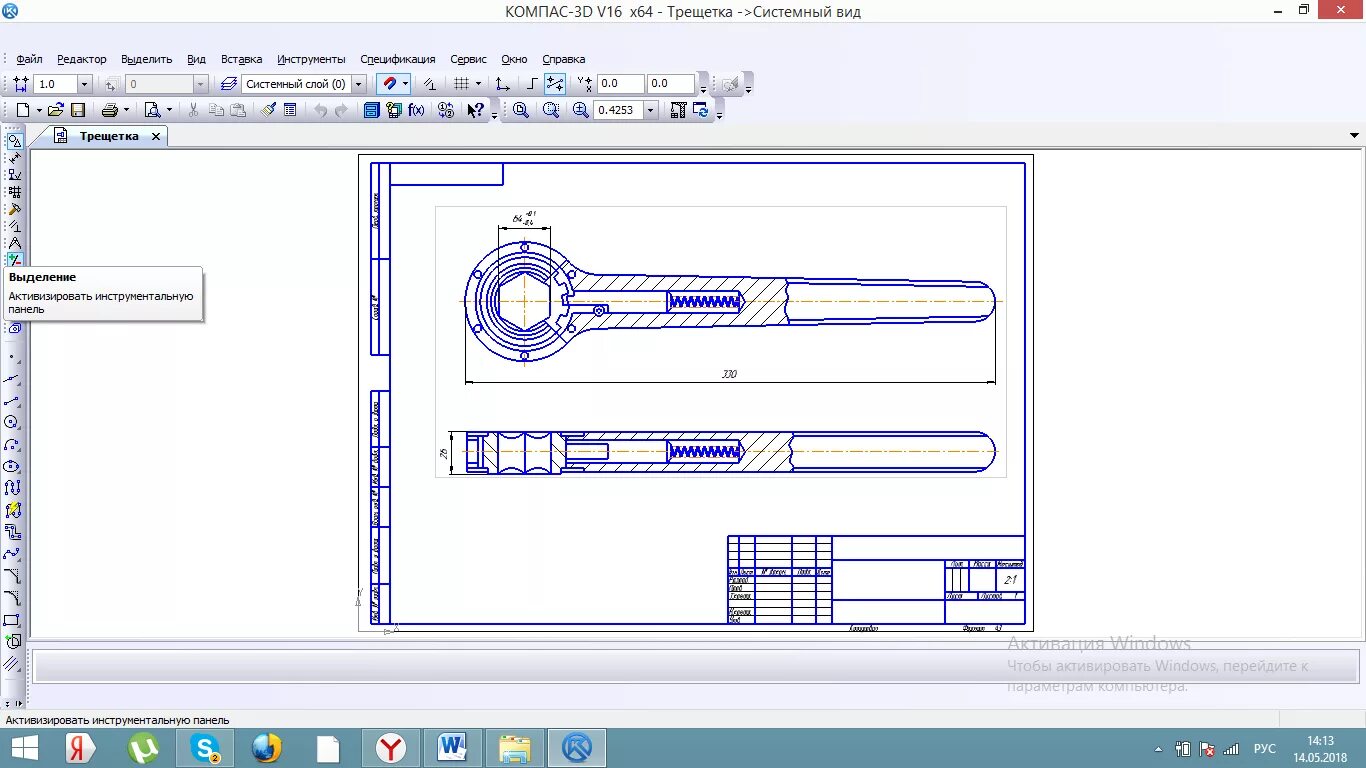Image resolution: width=1366 pixels, height=768 pixels.
Task: Select the Chamfer tool in left toolbar
Action: coord(12,575)
